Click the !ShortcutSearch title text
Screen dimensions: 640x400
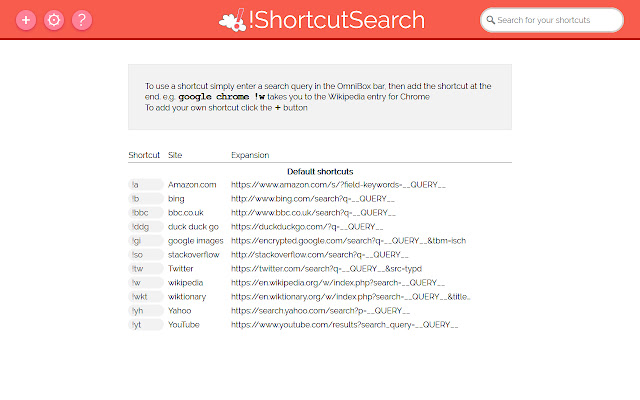tap(337, 20)
